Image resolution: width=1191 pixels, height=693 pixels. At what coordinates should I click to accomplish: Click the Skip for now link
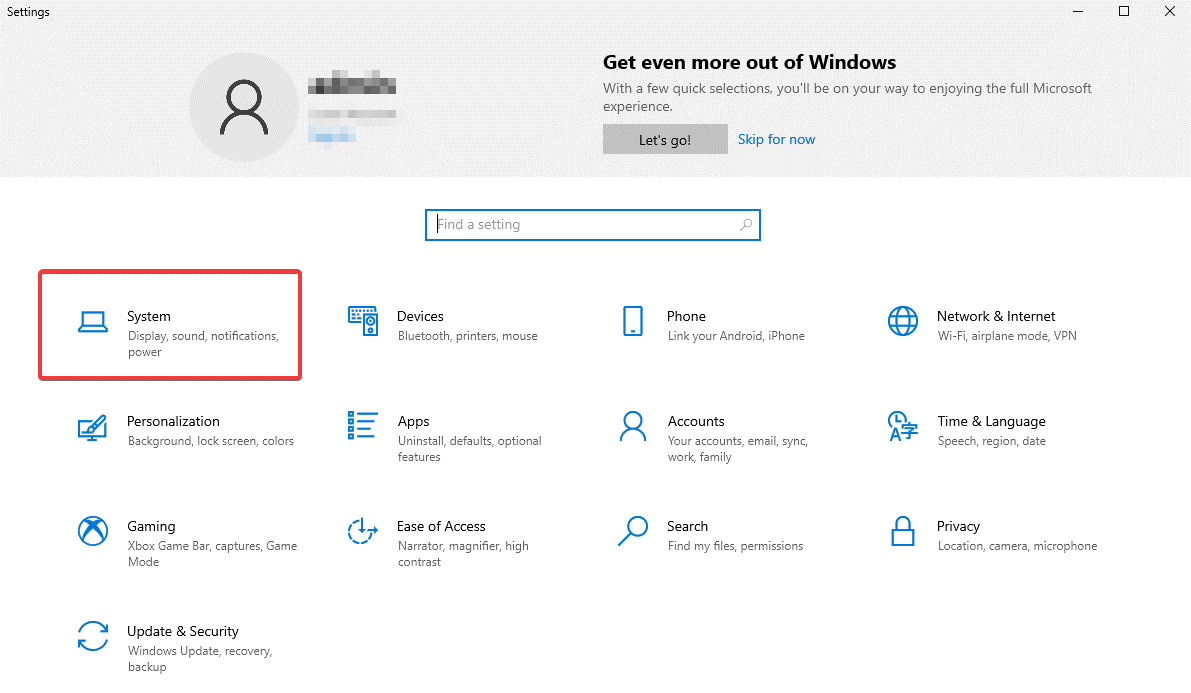[x=776, y=139]
